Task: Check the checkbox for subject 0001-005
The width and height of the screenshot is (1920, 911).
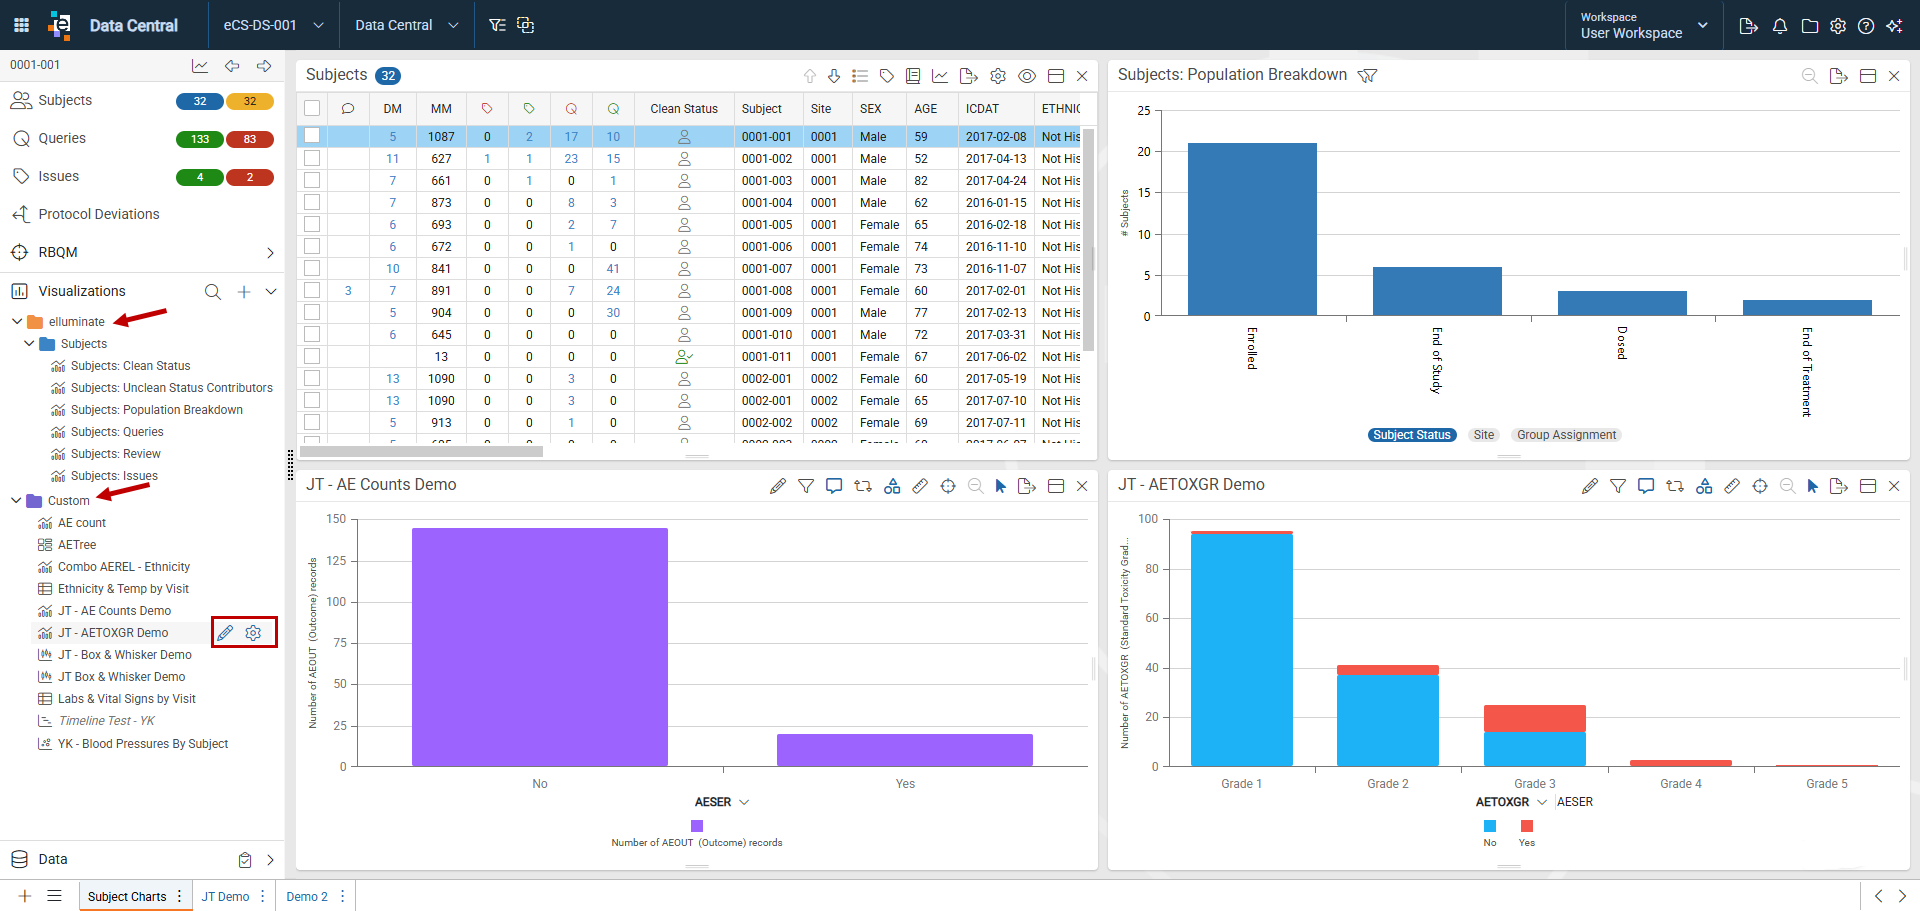Action: (x=312, y=224)
